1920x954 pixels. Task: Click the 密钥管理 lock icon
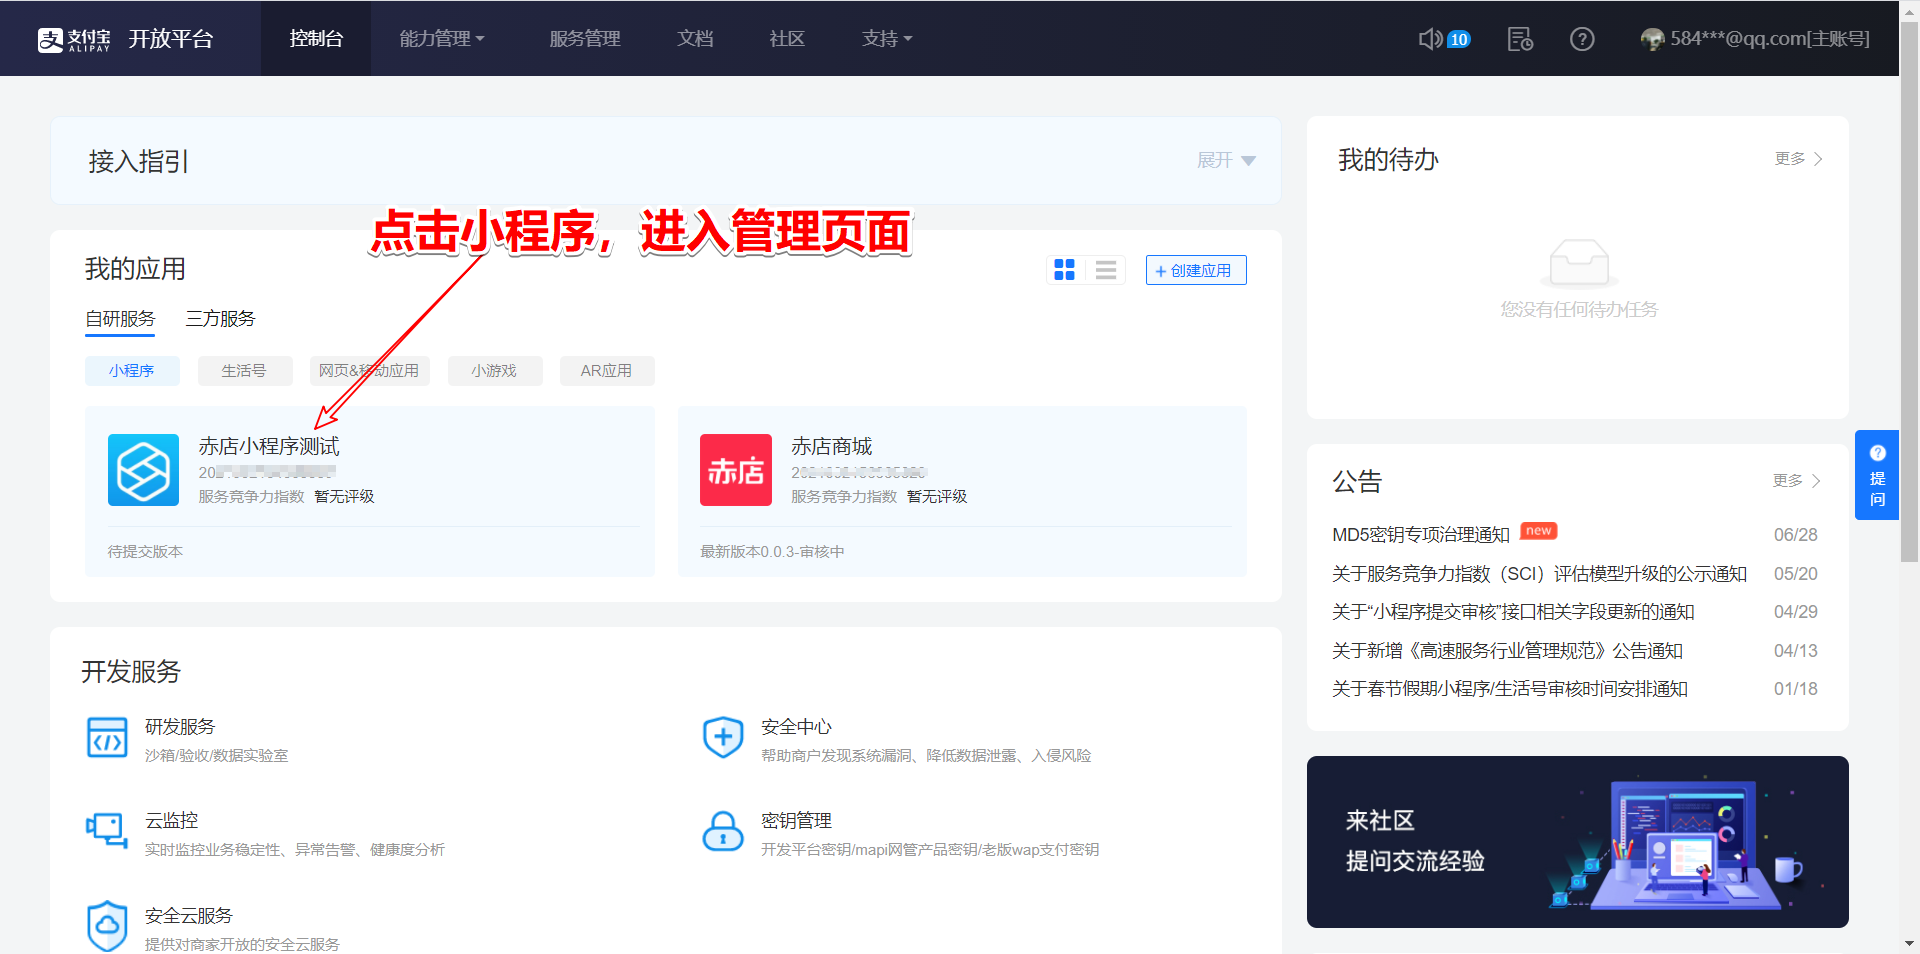723,831
